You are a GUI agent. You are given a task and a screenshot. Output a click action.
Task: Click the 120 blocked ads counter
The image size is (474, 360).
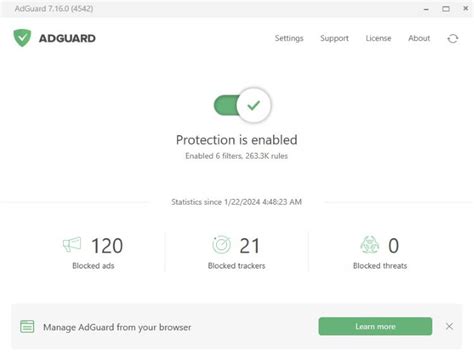click(x=107, y=246)
